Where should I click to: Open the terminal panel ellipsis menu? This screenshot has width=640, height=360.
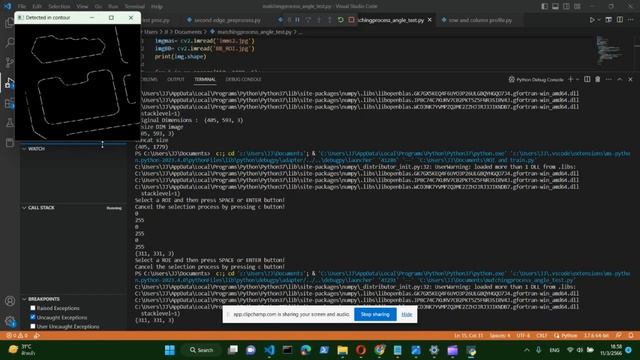coord(609,79)
